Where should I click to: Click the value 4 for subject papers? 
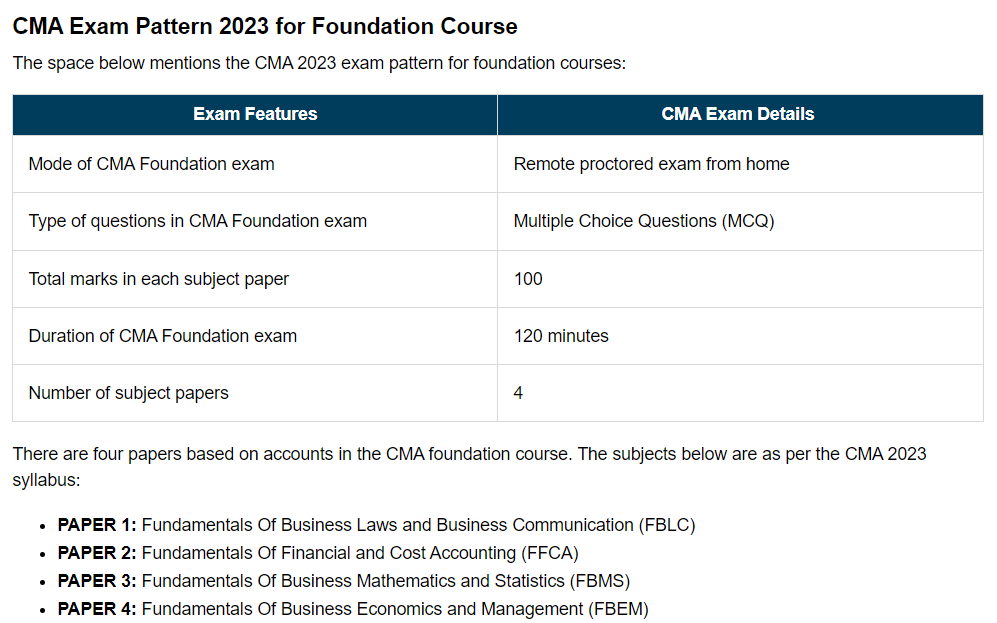click(x=518, y=393)
